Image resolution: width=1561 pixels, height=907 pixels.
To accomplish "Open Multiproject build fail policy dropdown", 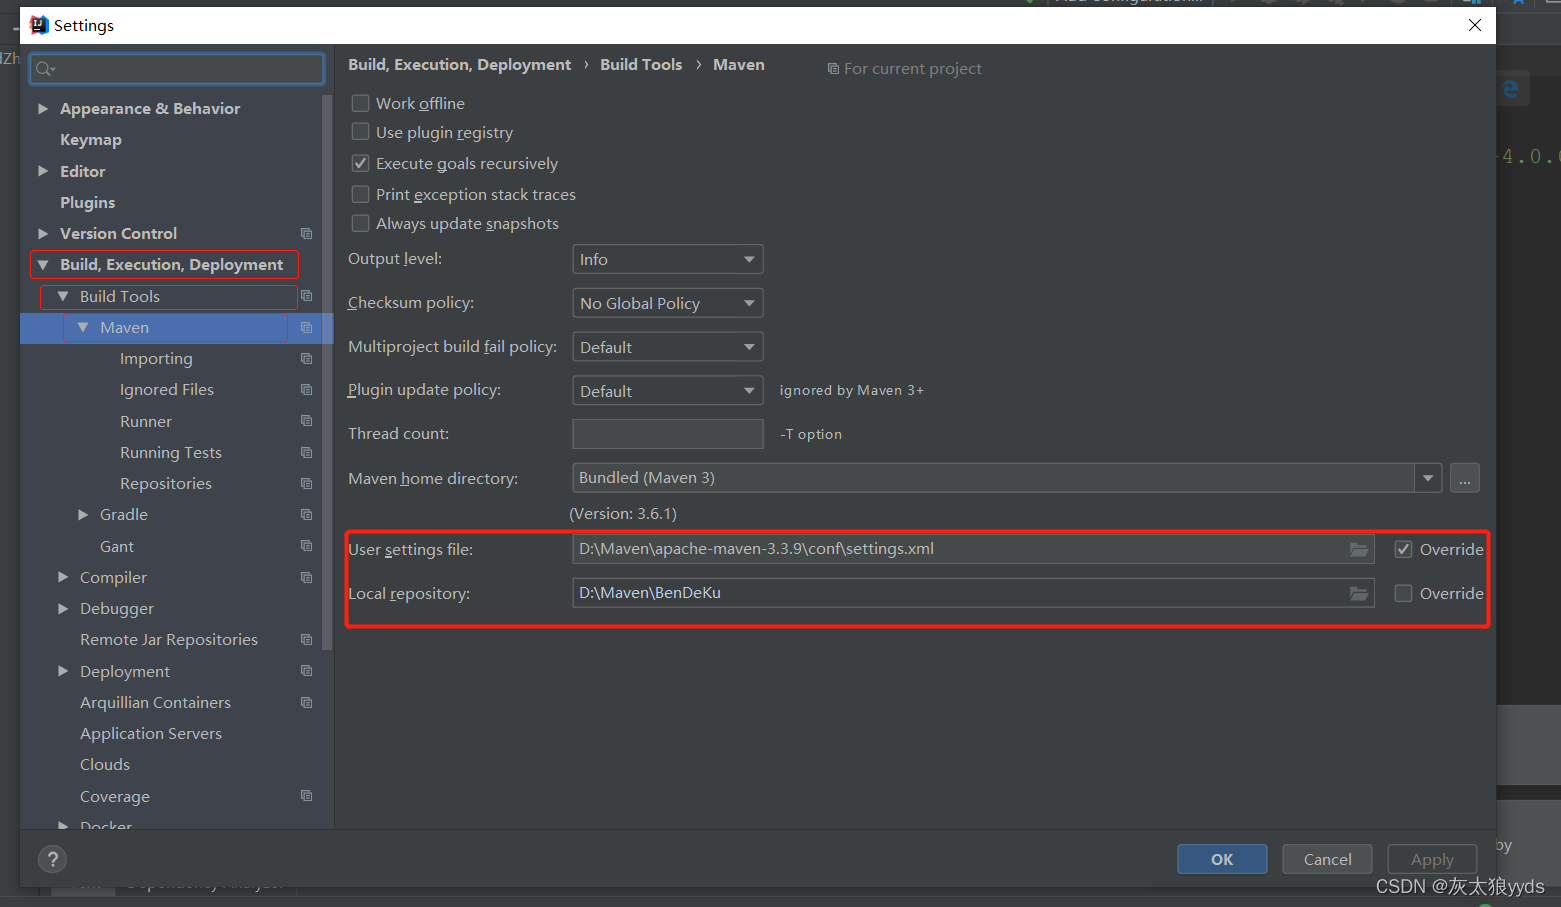I will coord(668,347).
